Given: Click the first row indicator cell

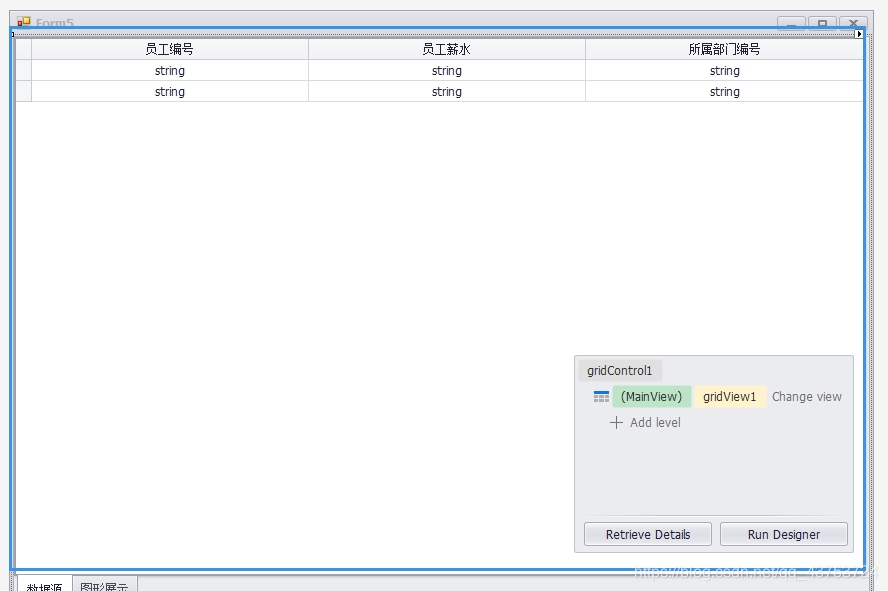Looking at the screenshot, I should pos(23,71).
